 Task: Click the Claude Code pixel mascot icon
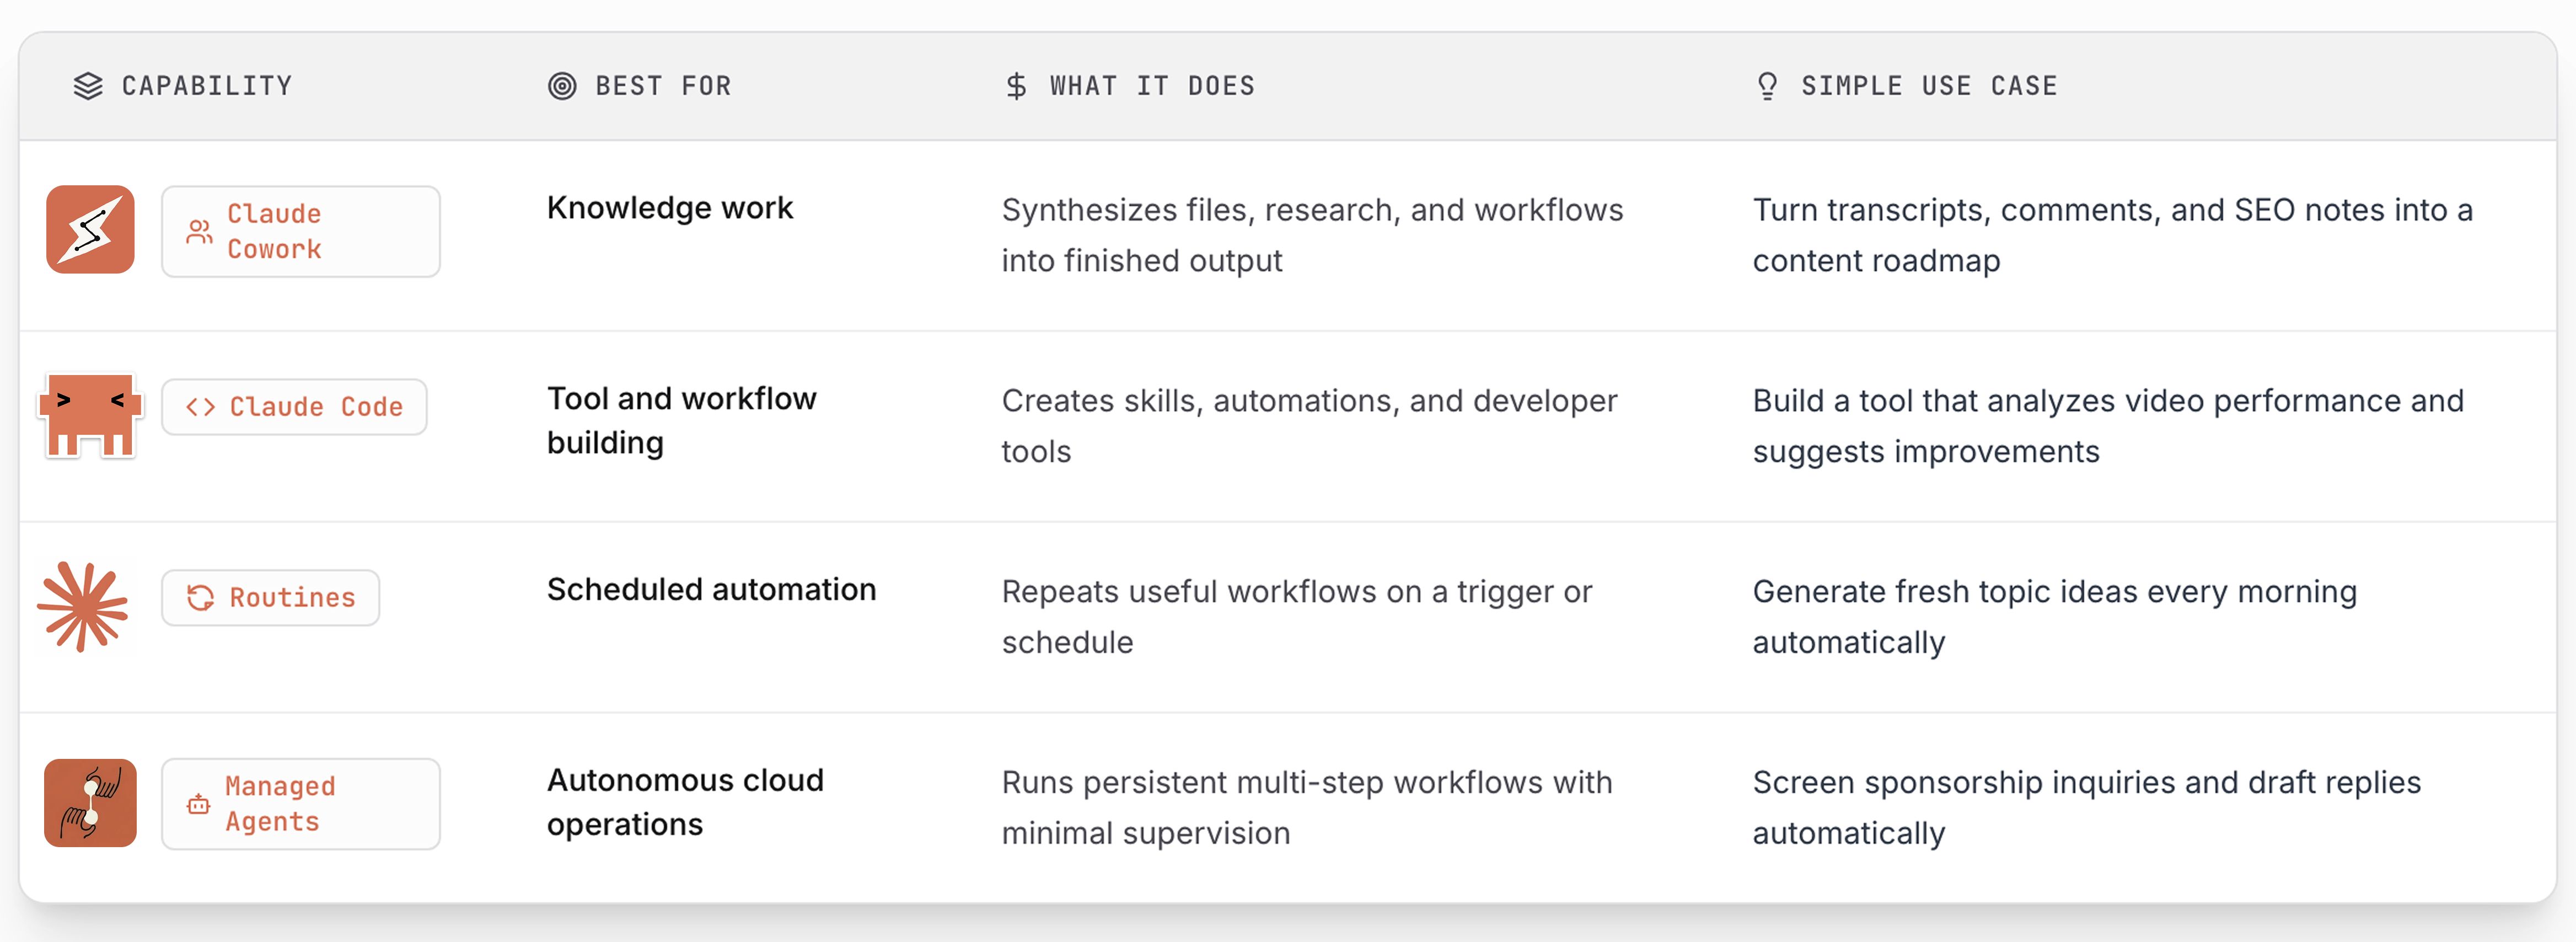(x=90, y=415)
